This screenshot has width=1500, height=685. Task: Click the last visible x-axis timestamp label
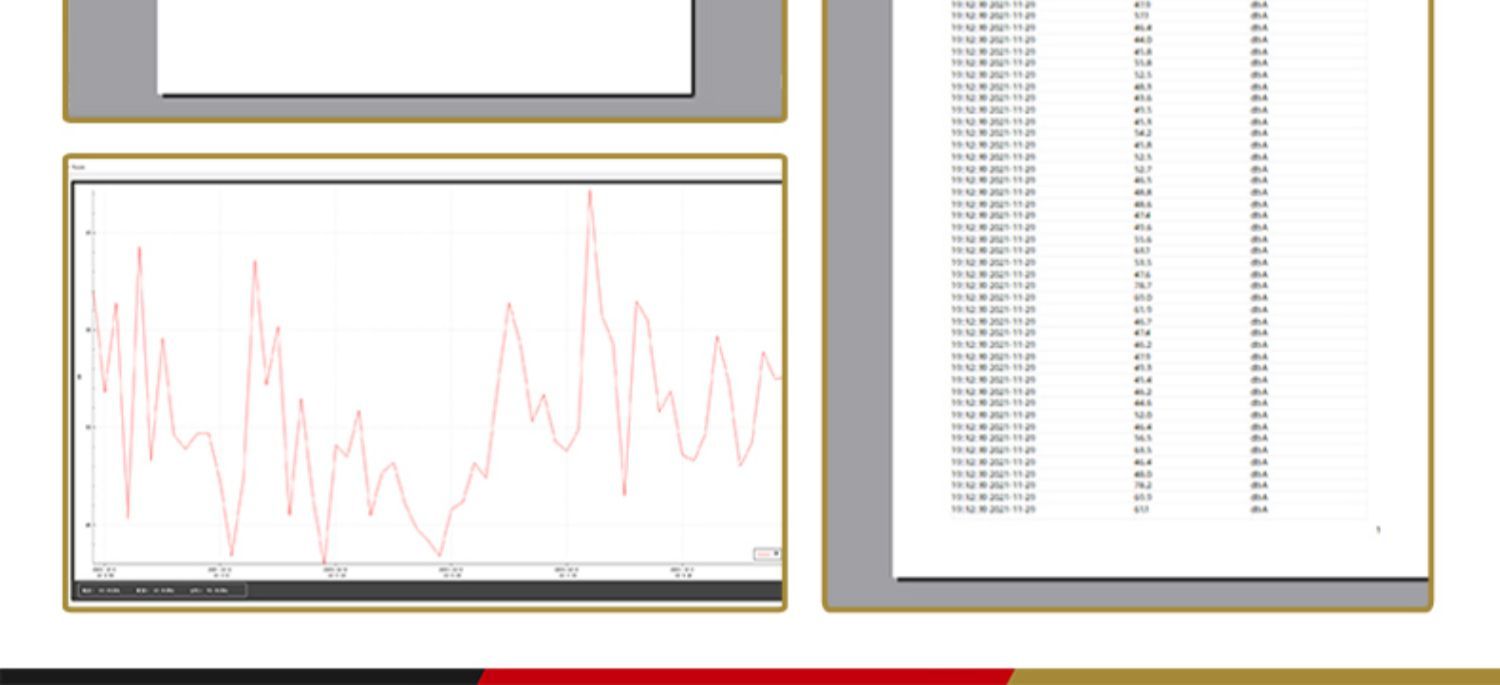tap(683, 573)
